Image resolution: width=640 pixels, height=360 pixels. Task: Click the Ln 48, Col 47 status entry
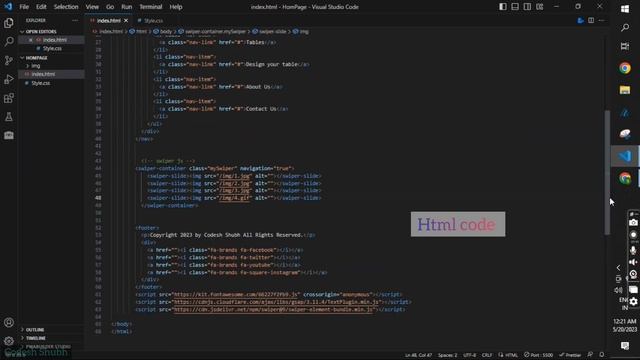point(418,355)
